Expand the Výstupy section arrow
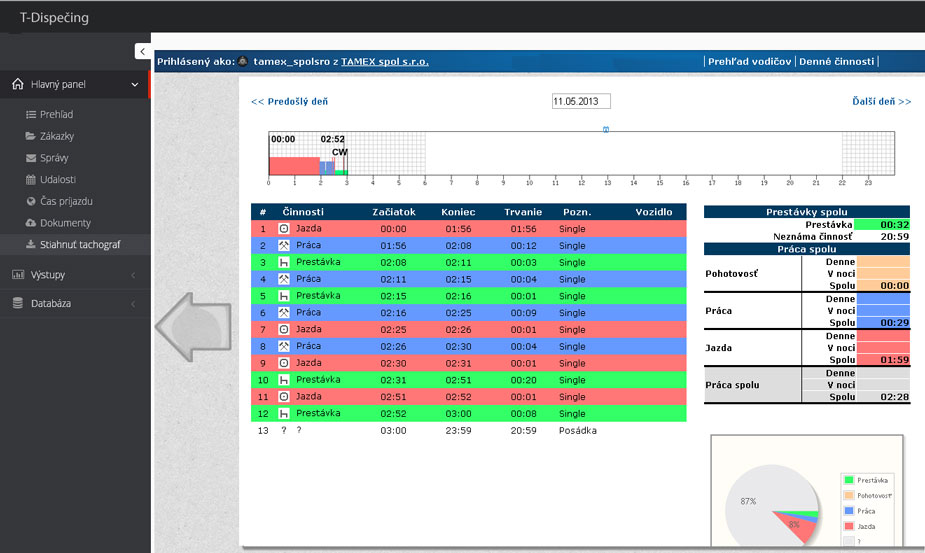 coord(133,275)
